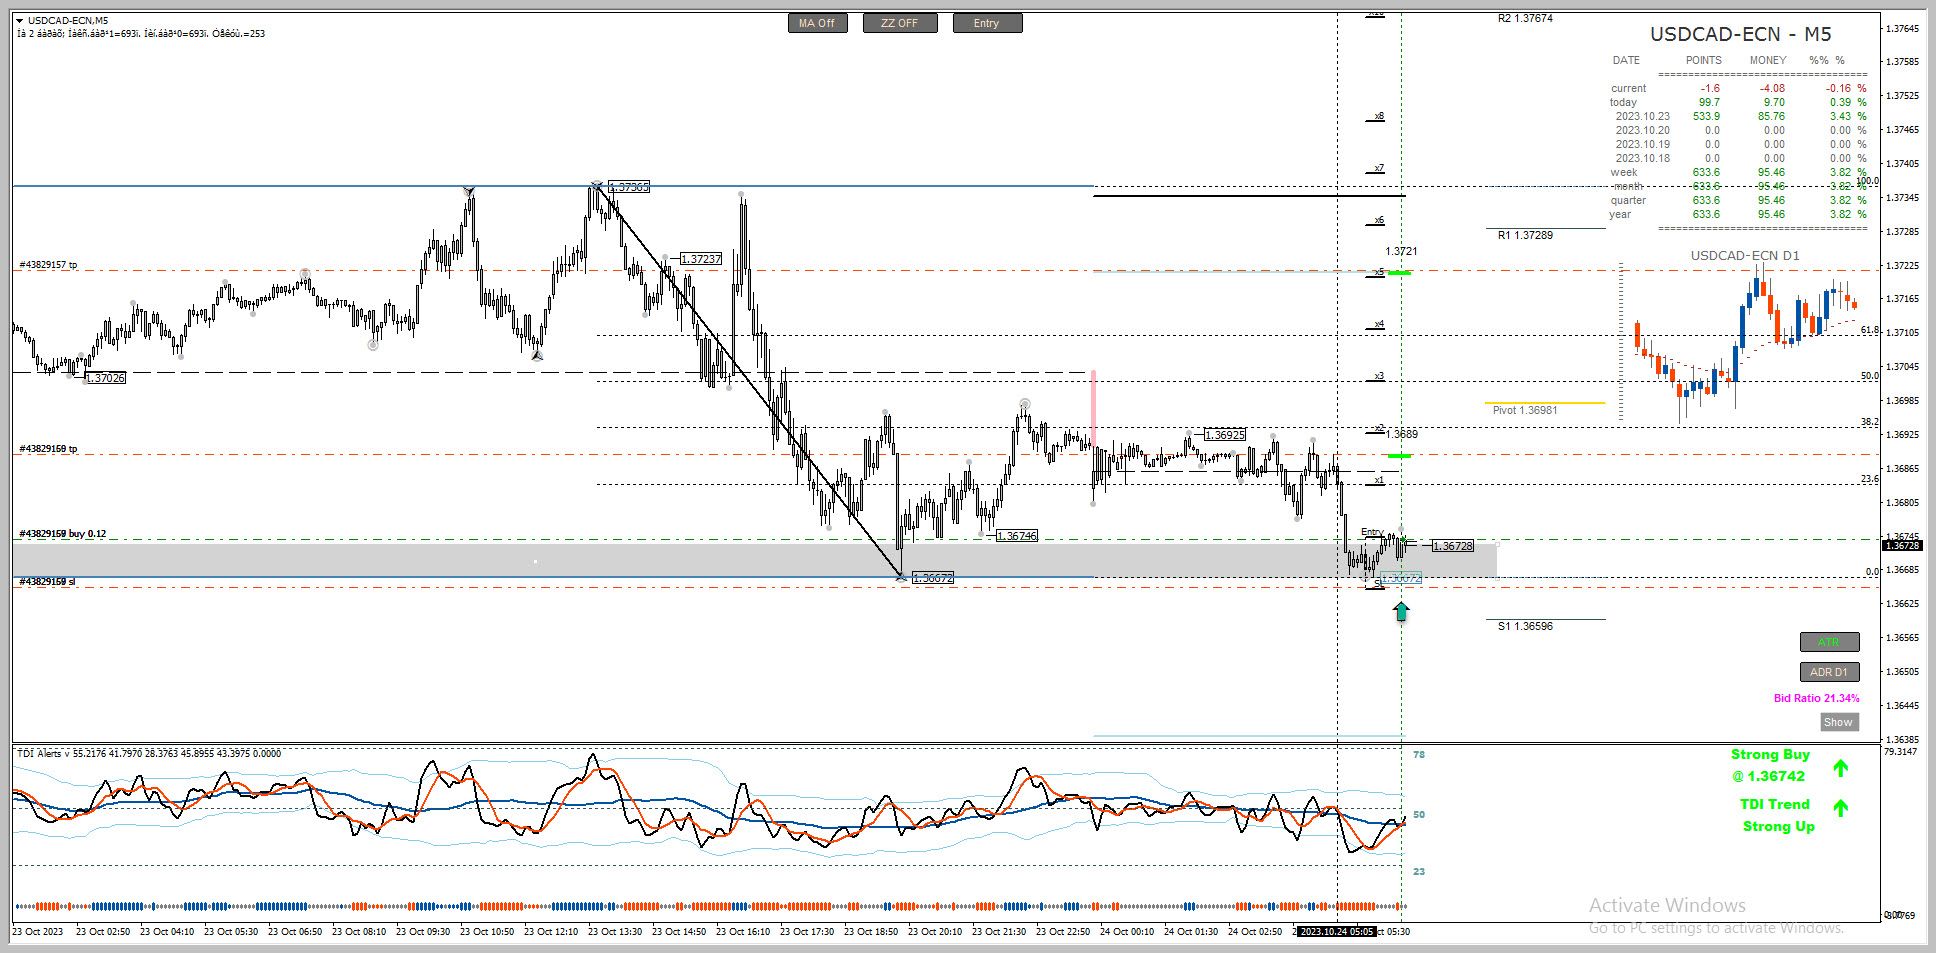The width and height of the screenshot is (1936, 953).
Task: Click the green marker under 1.3689
Action: pyautogui.click(x=1400, y=456)
